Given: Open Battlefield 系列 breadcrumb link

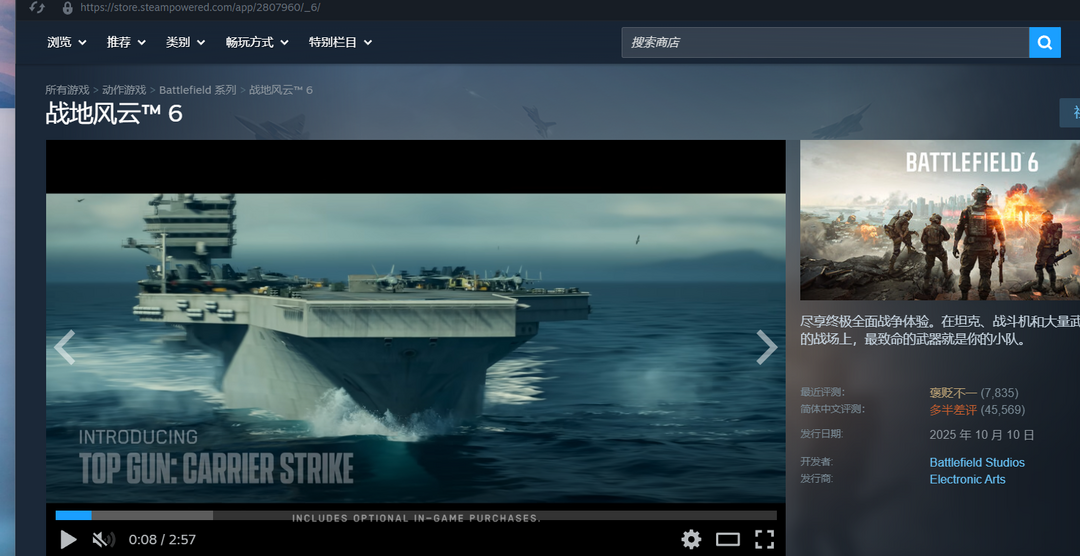Looking at the screenshot, I should tap(198, 90).
